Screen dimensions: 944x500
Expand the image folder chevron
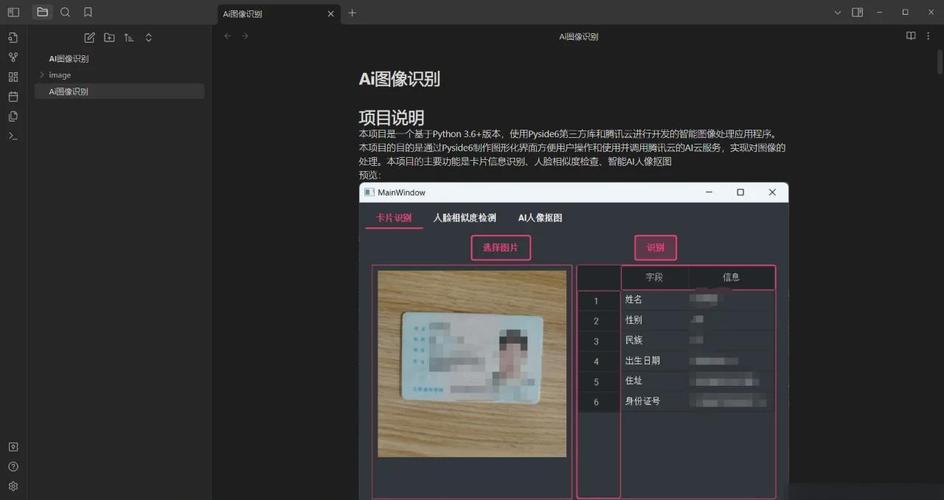point(42,75)
